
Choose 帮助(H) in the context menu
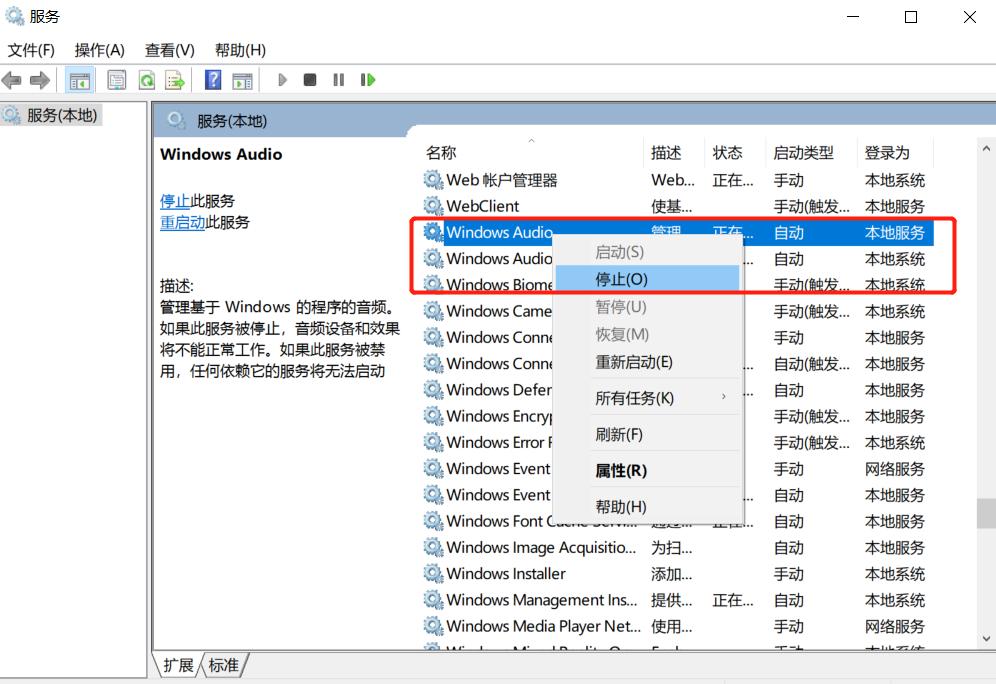coord(647,507)
